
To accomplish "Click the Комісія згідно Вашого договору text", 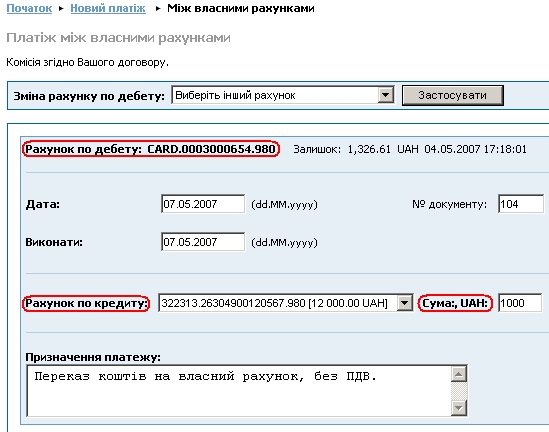I will click(88, 62).
